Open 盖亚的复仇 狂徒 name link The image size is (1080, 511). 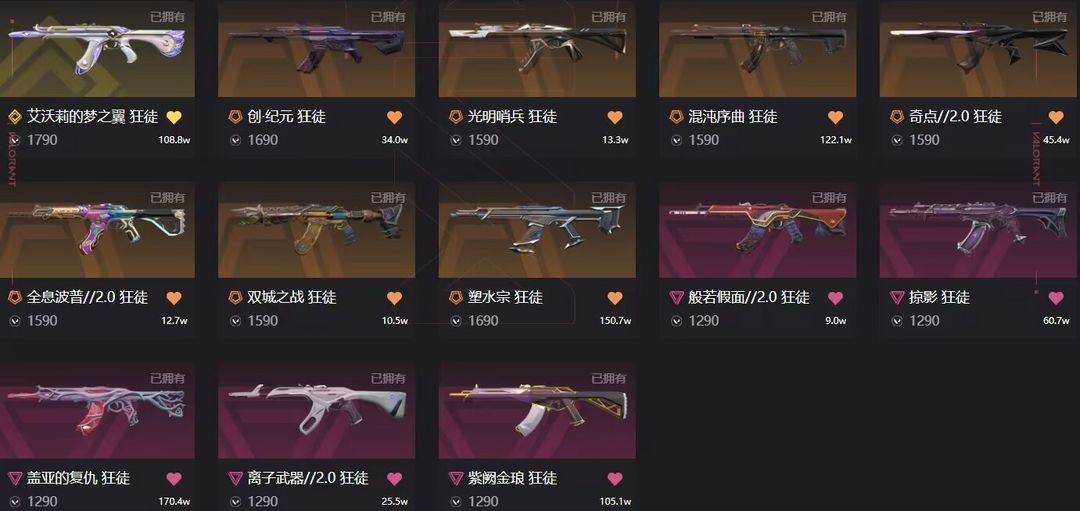[x=79, y=478]
